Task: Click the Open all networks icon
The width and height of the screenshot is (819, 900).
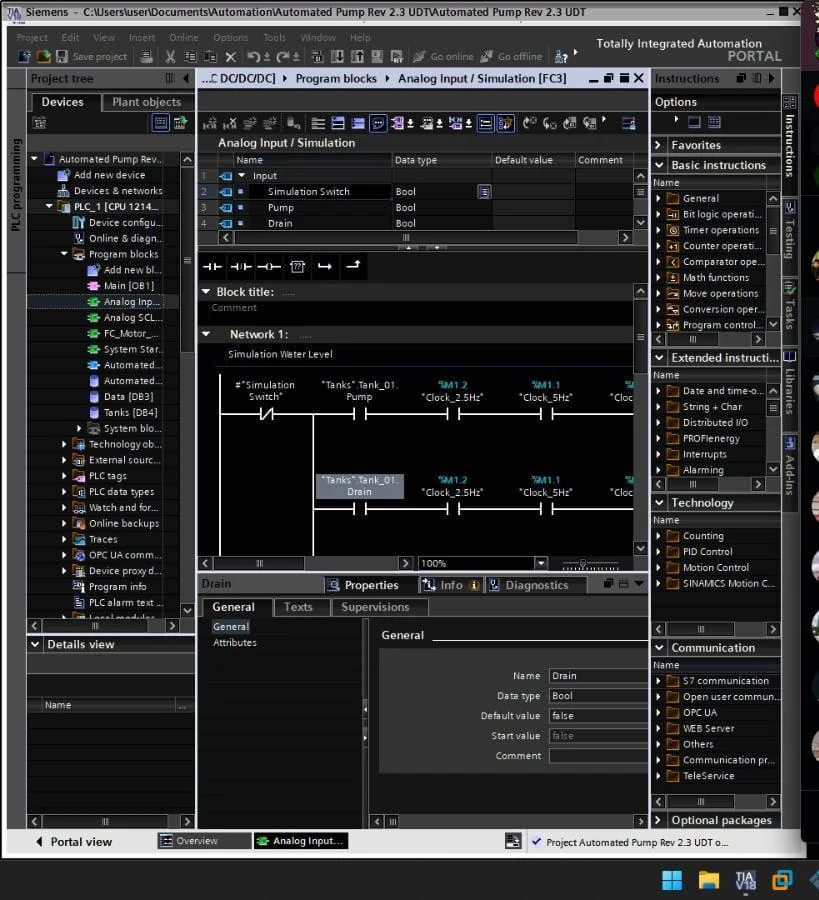Action: click(338, 123)
